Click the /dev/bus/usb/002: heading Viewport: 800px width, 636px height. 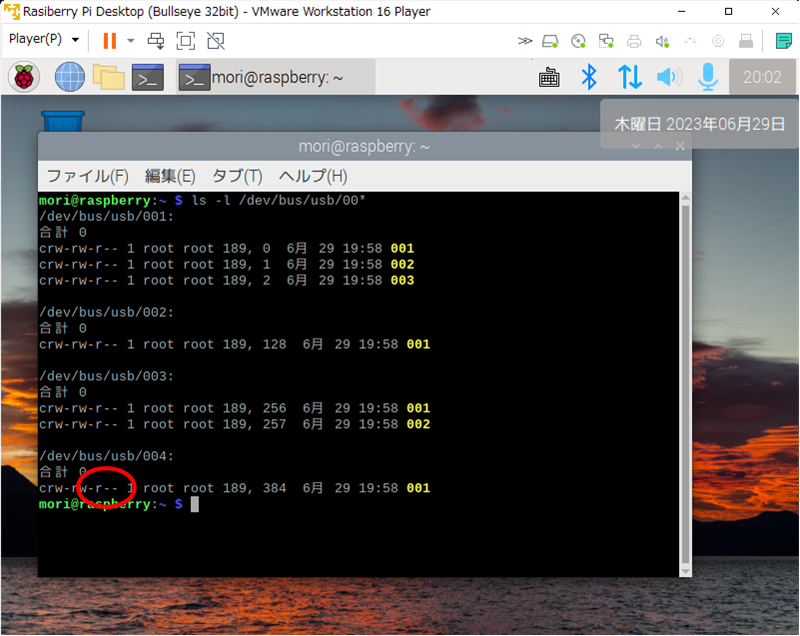[107, 312]
